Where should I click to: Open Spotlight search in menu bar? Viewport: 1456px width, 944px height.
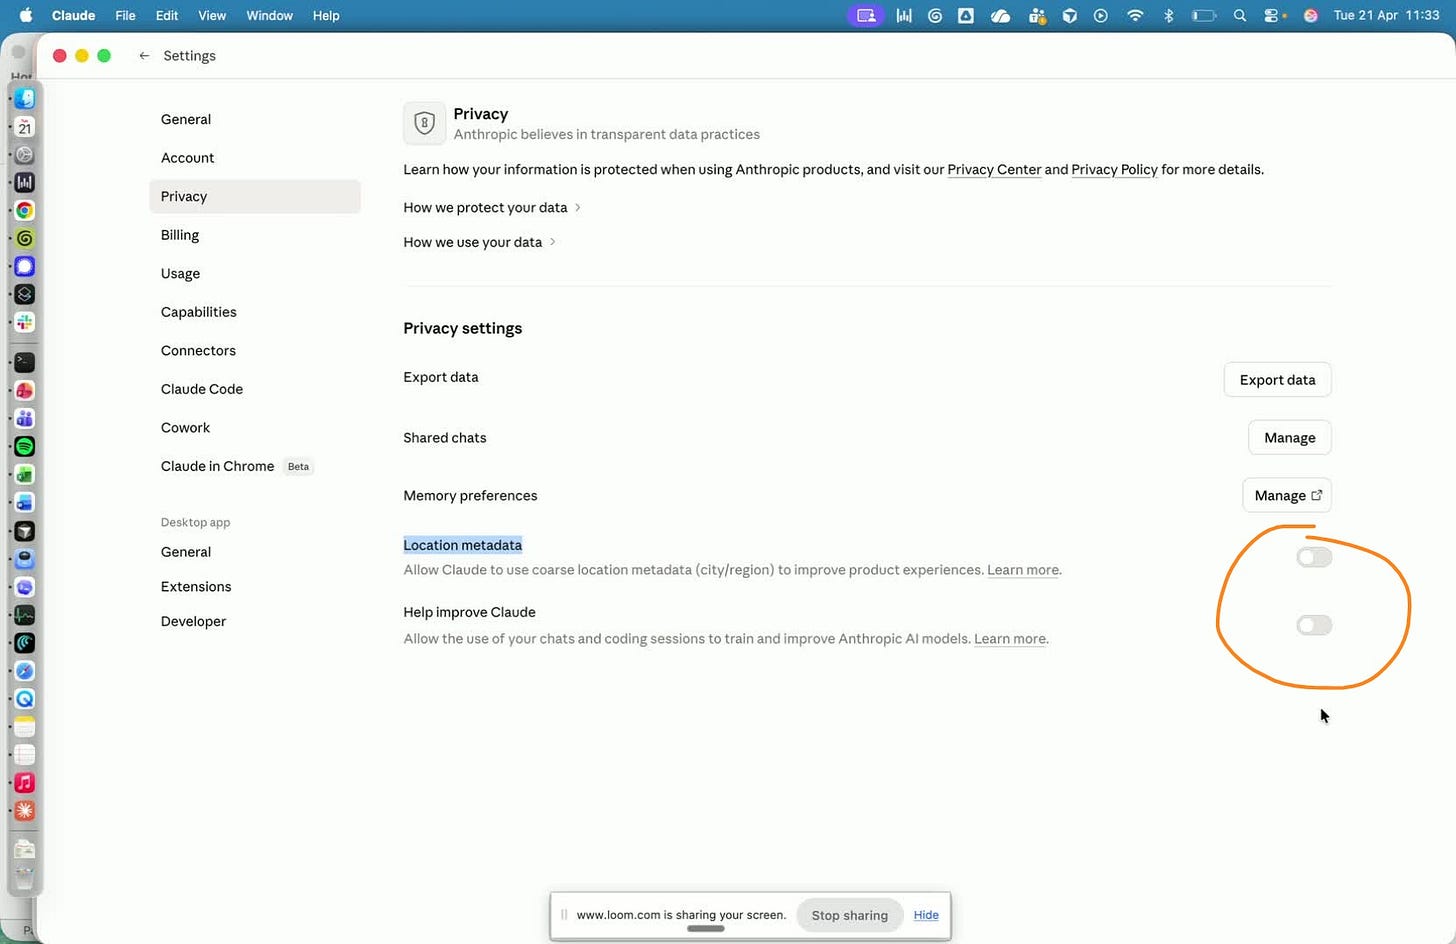coord(1240,15)
